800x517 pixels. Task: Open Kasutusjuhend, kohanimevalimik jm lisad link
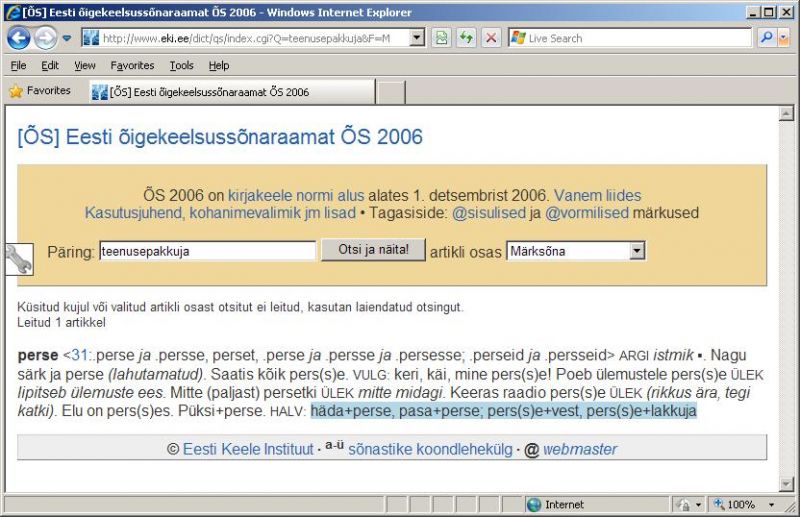click(220, 213)
